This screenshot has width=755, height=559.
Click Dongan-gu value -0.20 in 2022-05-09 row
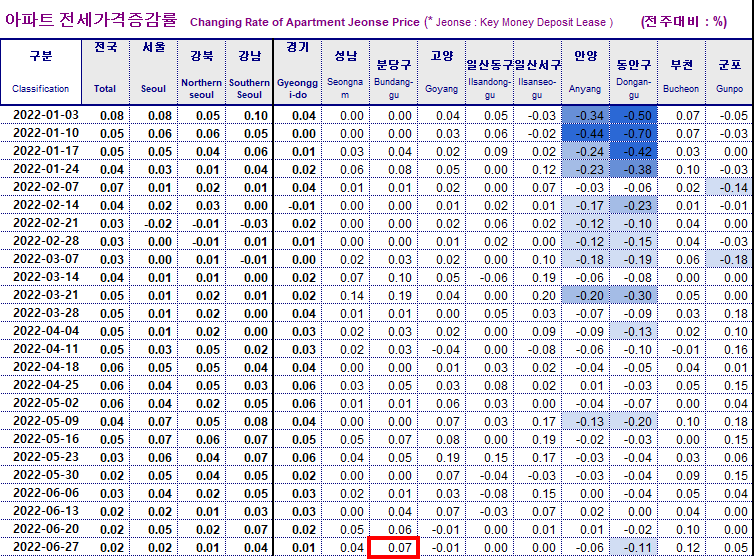[634, 422]
